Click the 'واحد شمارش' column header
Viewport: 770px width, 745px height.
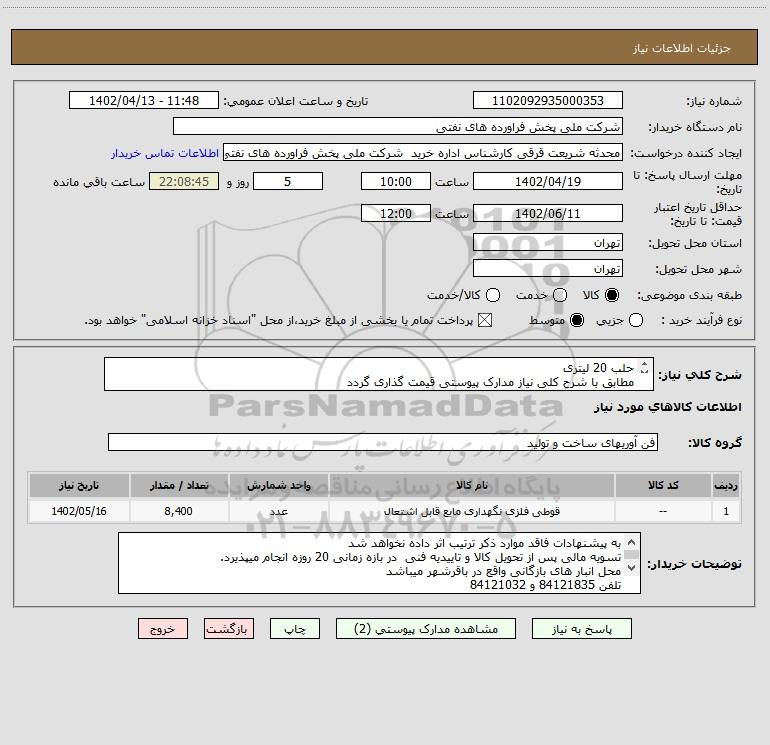tap(278, 485)
